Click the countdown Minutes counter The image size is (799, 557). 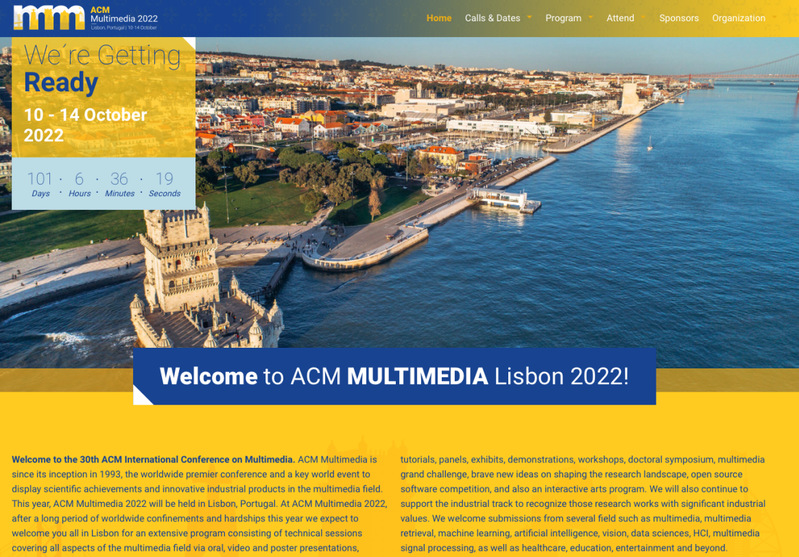[x=119, y=183]
